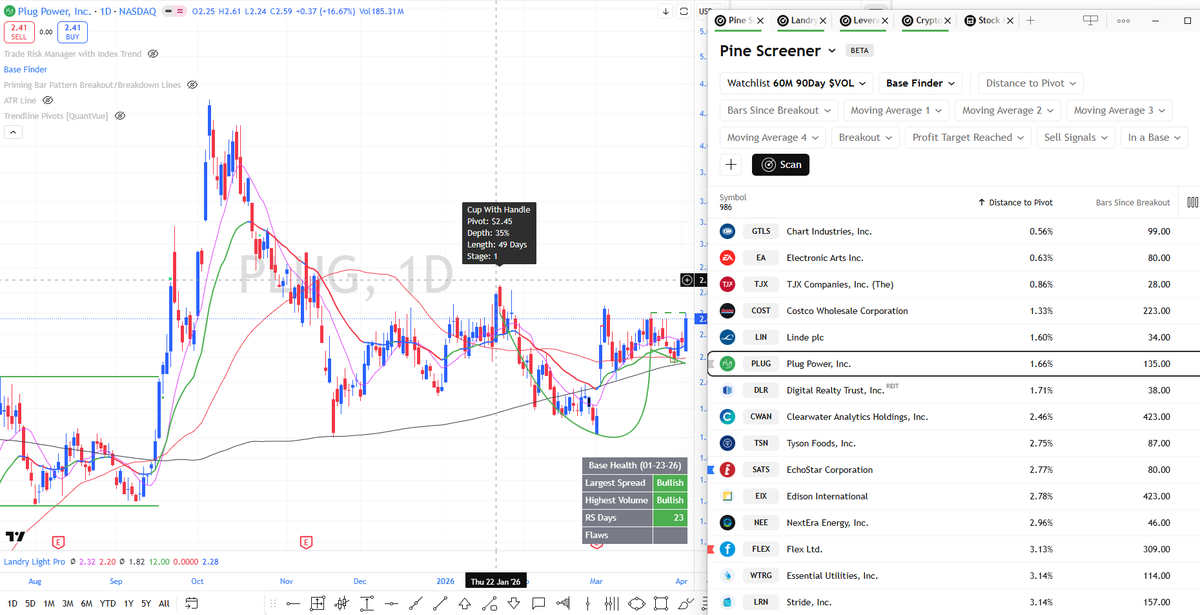Click the TradingView logo on chart
This screenshot has height=615, width=1200.
(14, 538)
